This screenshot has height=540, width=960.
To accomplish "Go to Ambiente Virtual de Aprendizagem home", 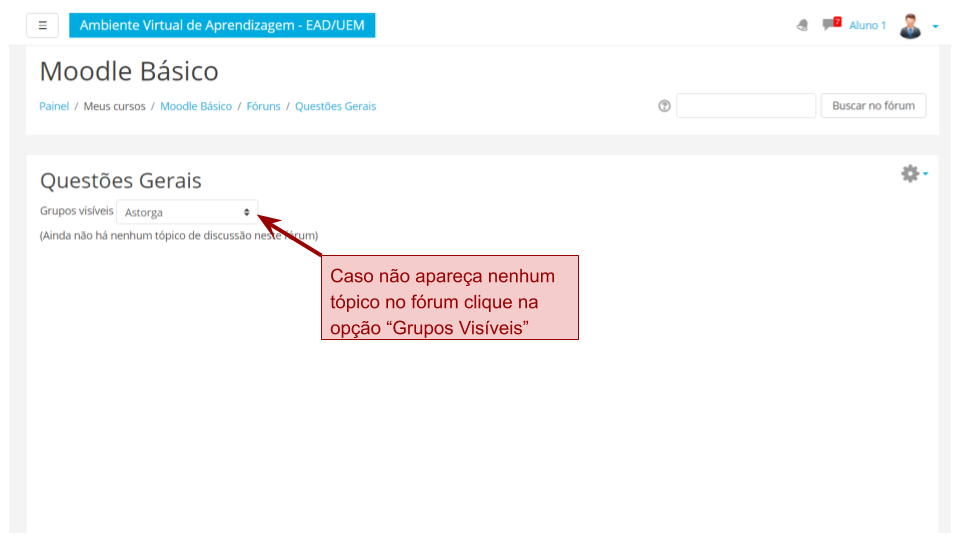I will [222, 25].
